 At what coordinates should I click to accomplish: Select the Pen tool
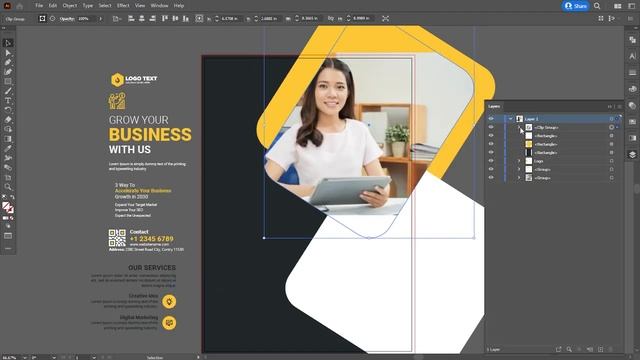[8, 62]
